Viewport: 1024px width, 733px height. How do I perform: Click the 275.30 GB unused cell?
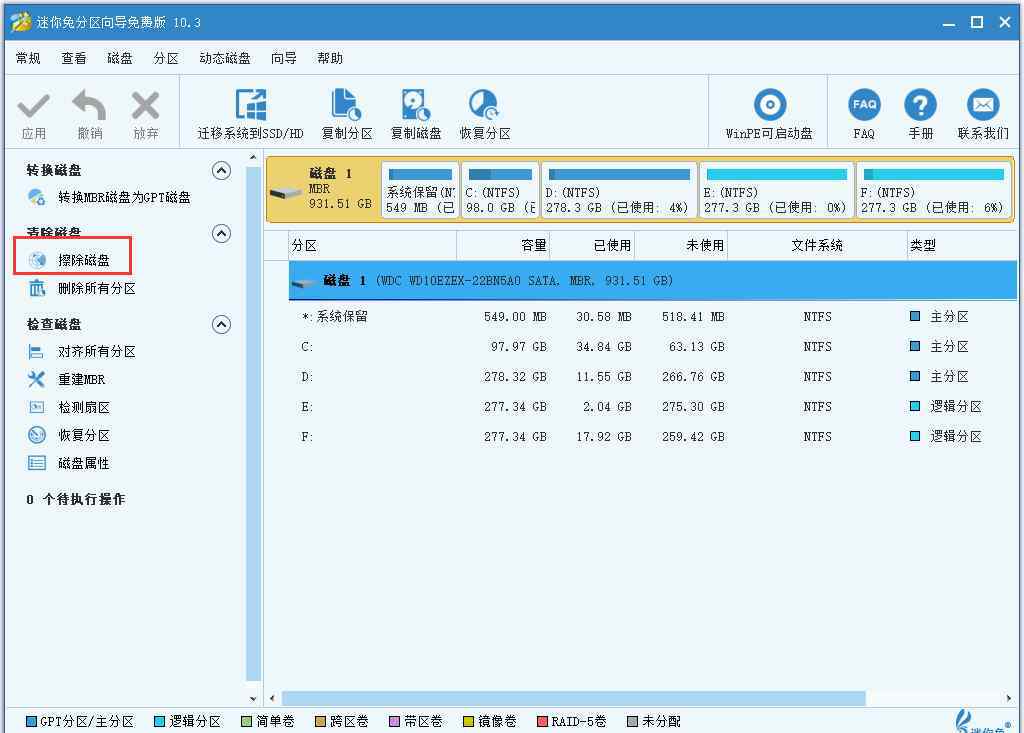pos(693,407)
